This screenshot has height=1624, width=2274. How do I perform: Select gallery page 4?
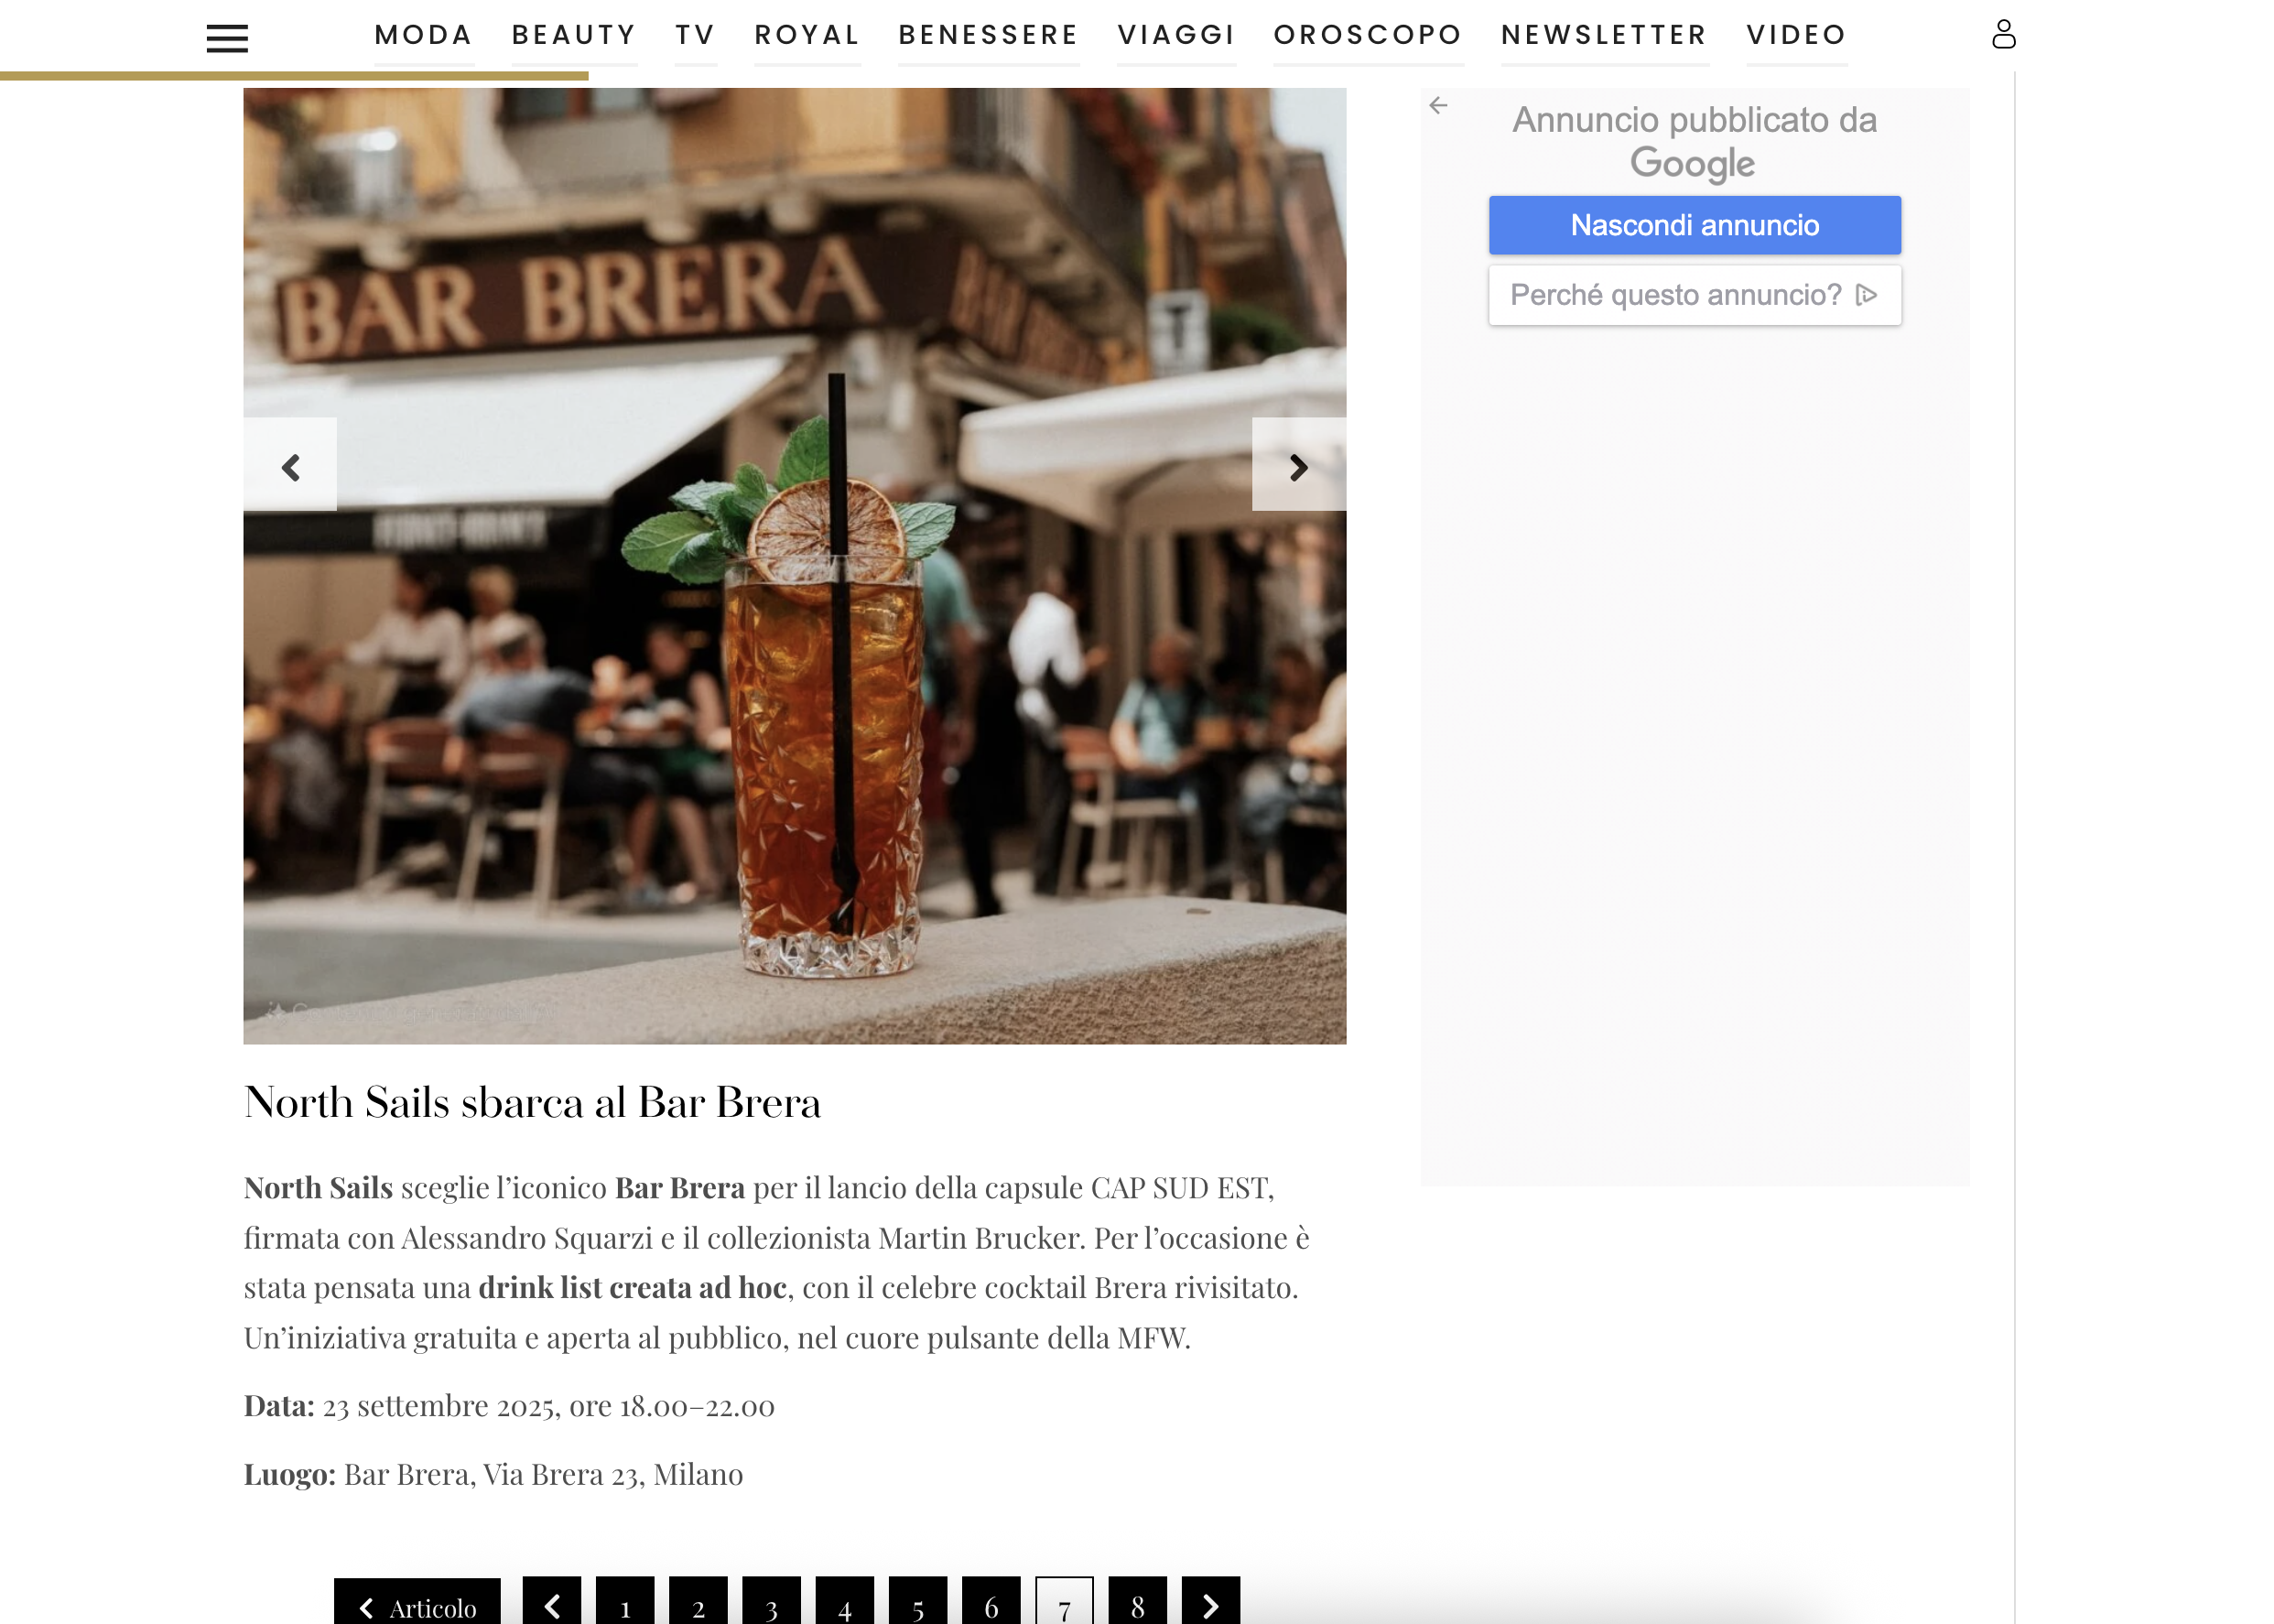click(844, 1604)
